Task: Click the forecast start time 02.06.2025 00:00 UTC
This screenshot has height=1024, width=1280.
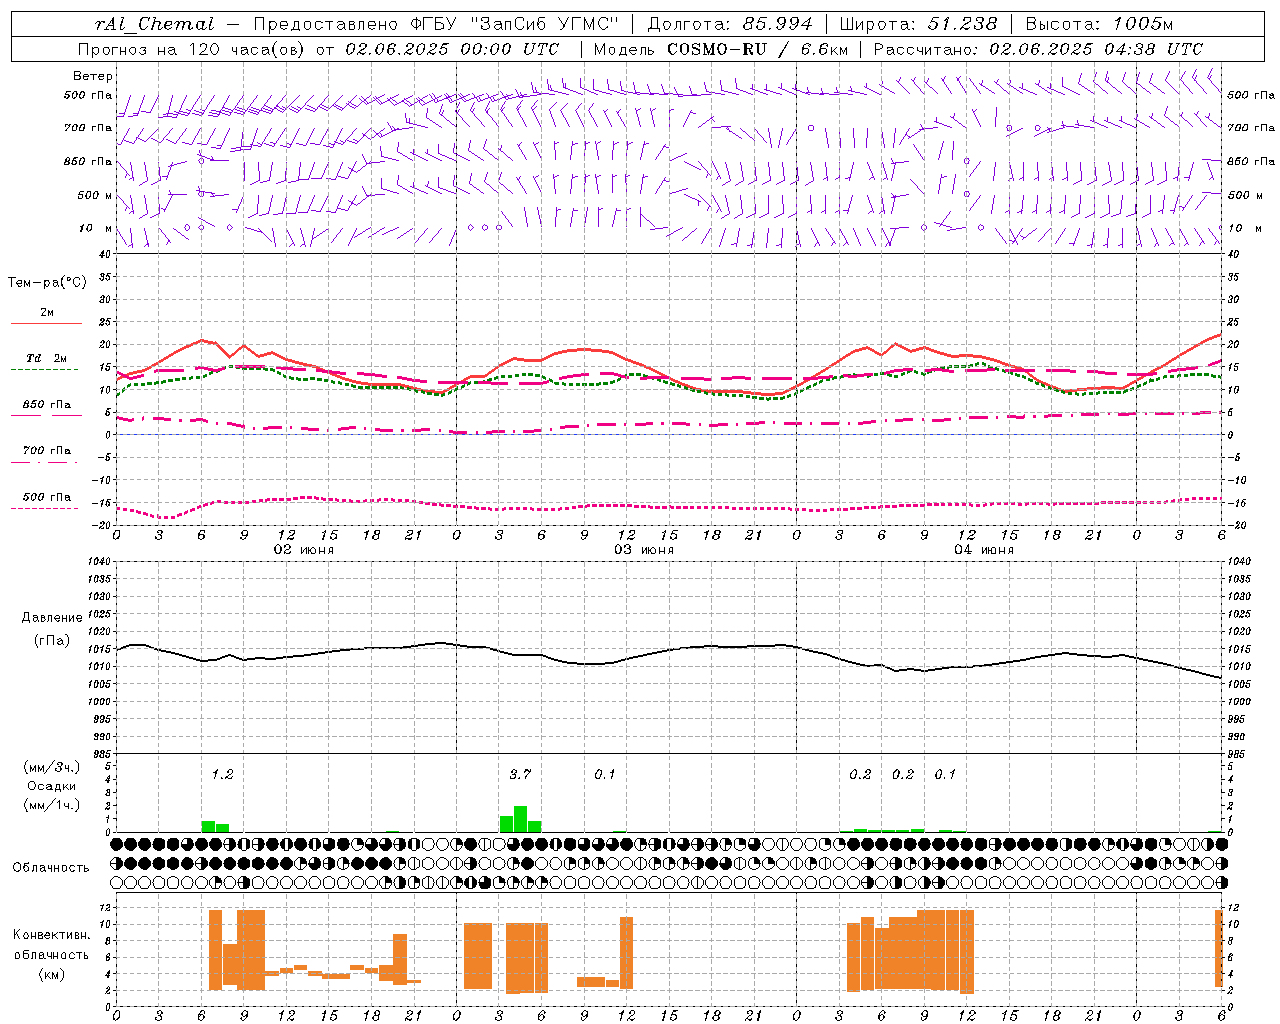Action: 452,49
